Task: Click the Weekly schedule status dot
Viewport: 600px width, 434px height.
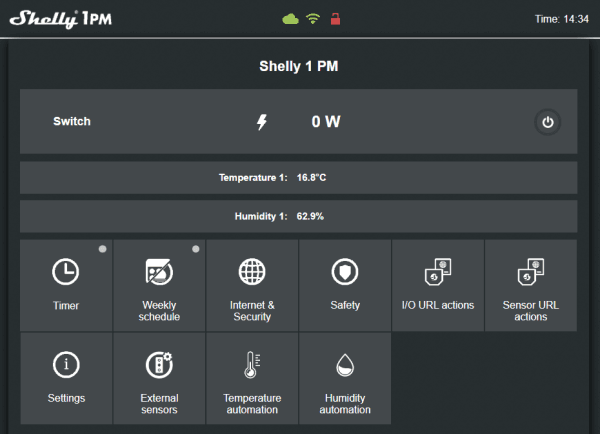Action: coord(195,249)
